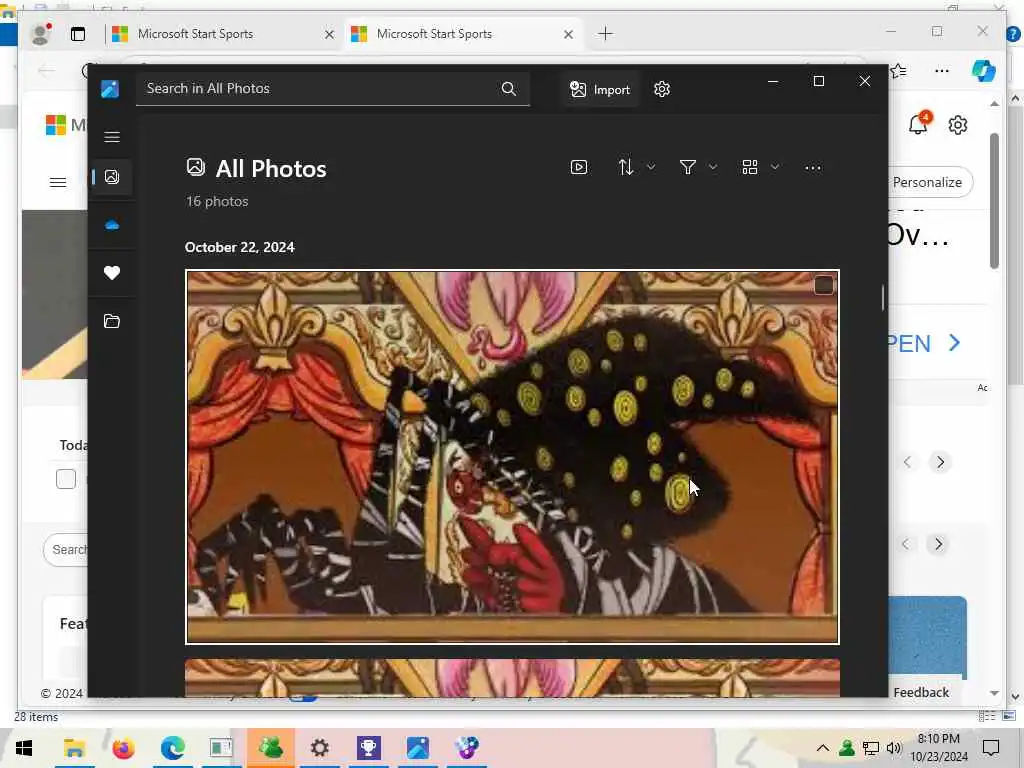
Task: Click the Feedback link in Edge
Action: click(x=921, y=692)
